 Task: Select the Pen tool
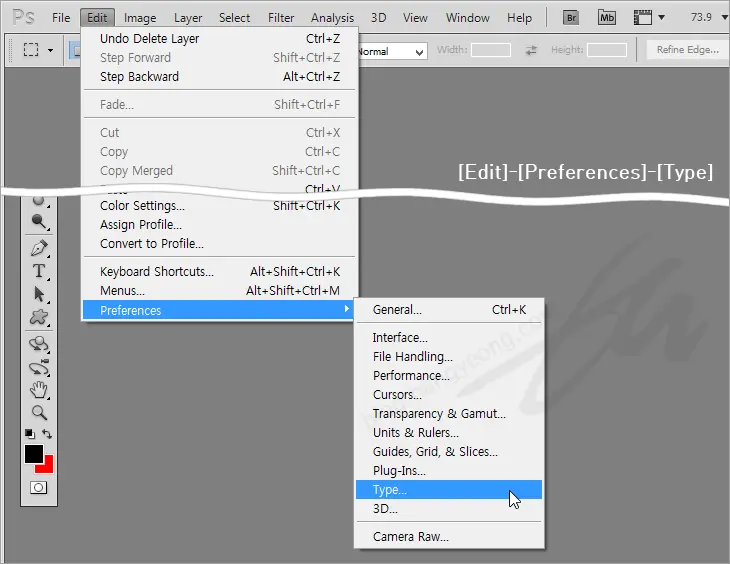click(x=39, y=248)
